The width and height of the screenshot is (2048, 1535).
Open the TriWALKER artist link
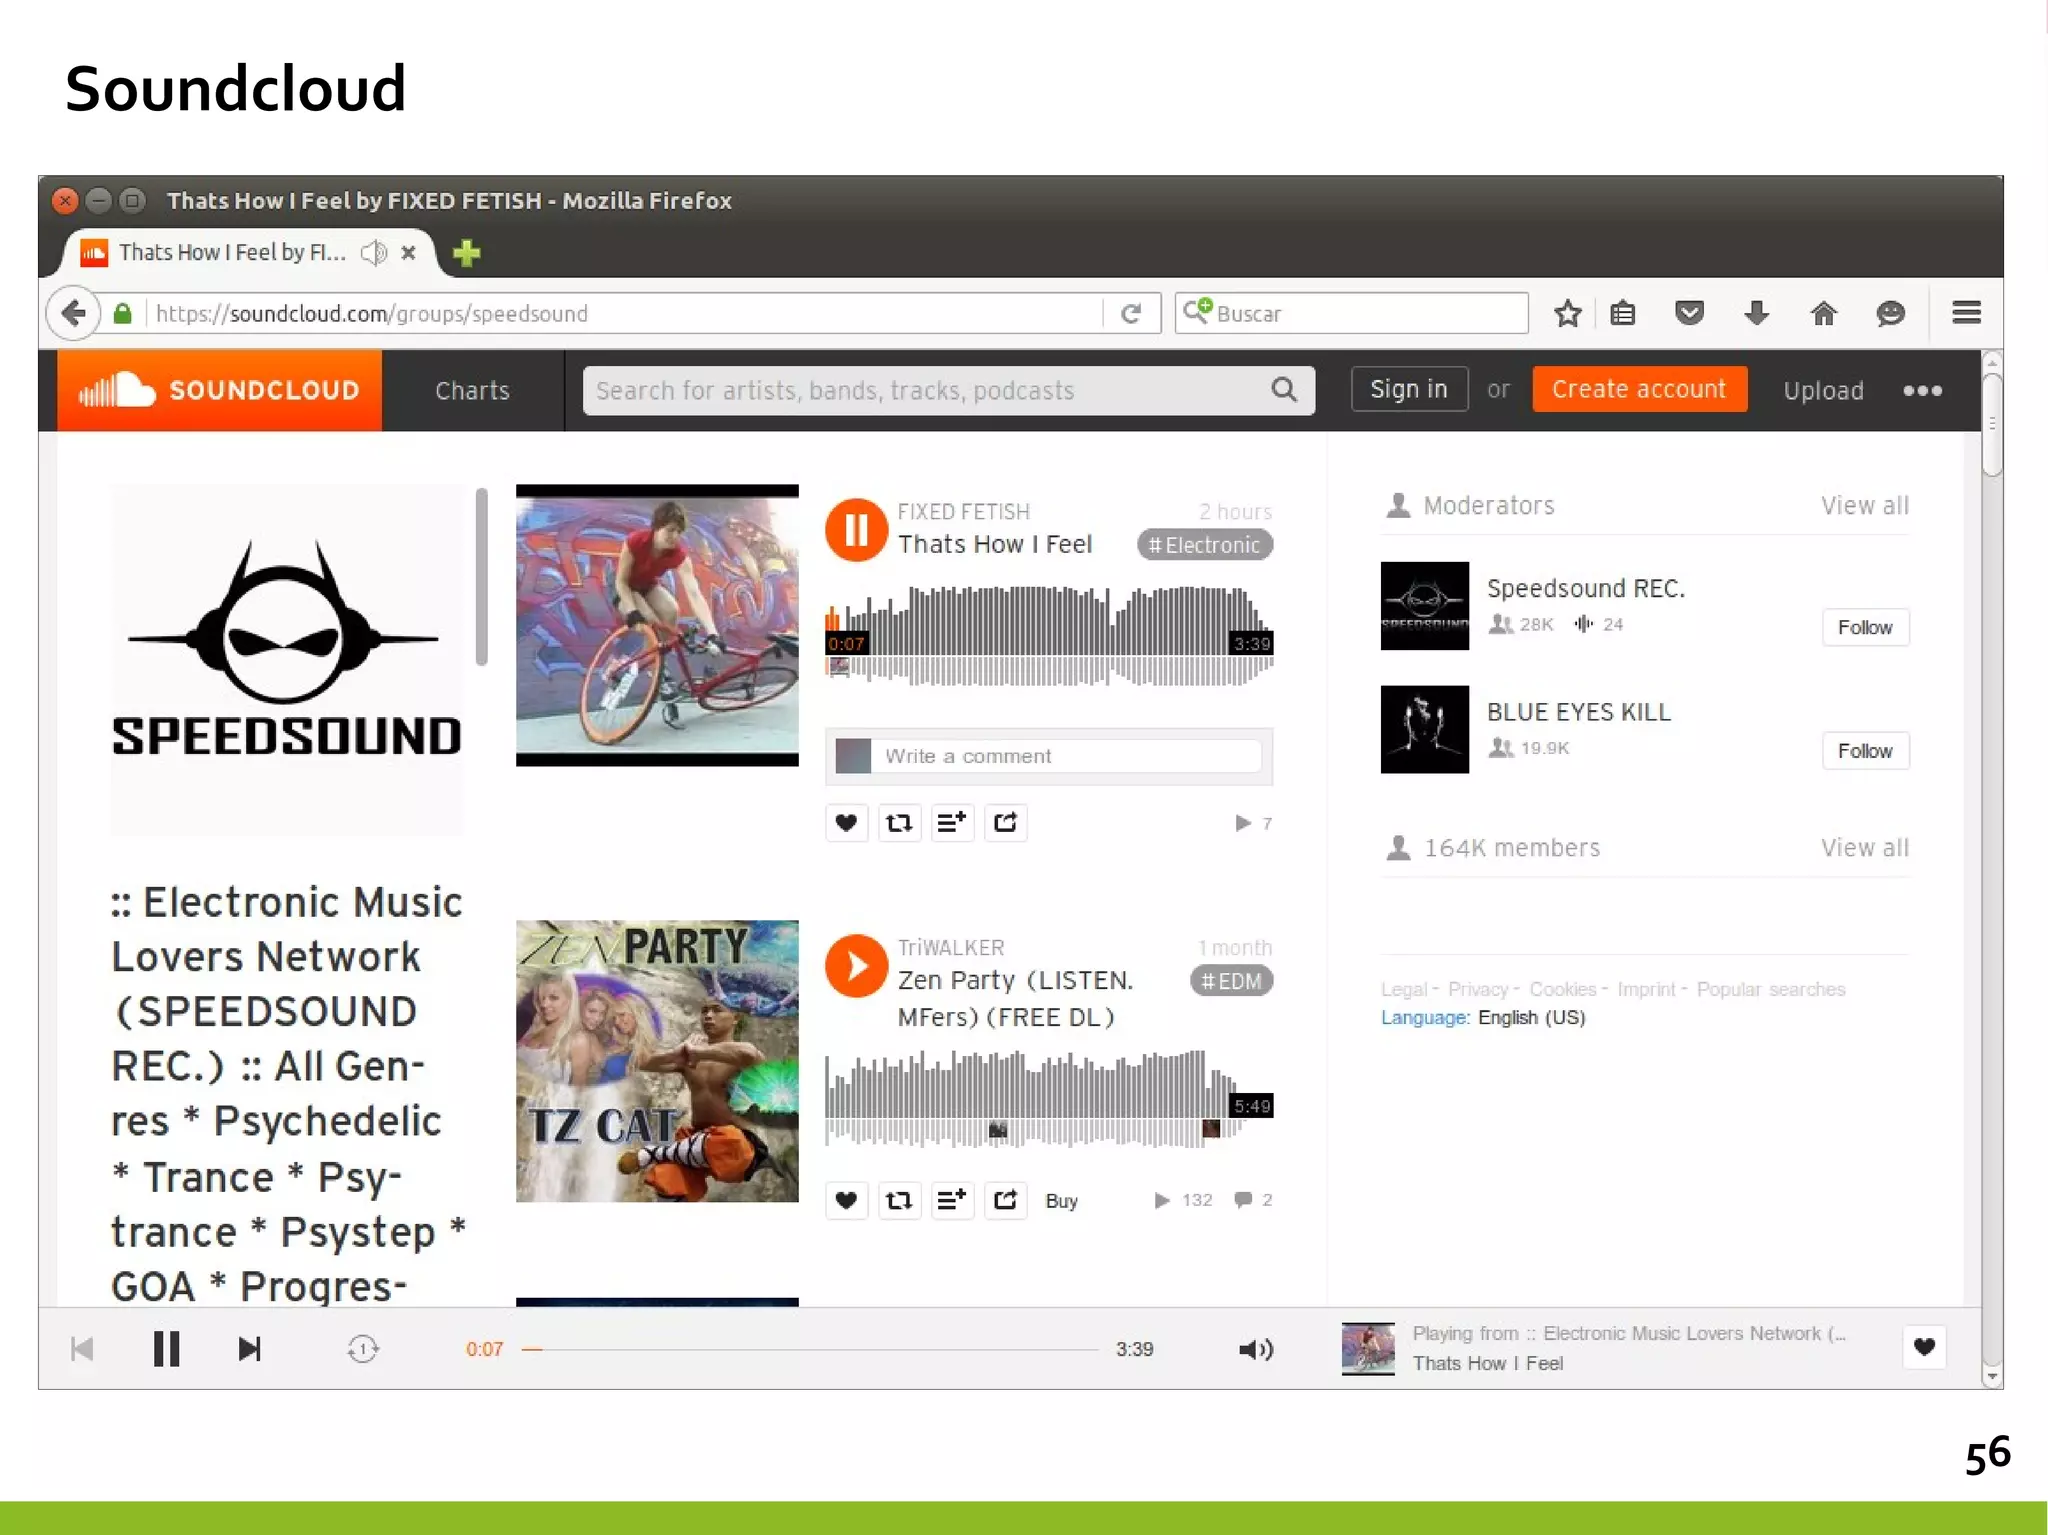[951, 947]
